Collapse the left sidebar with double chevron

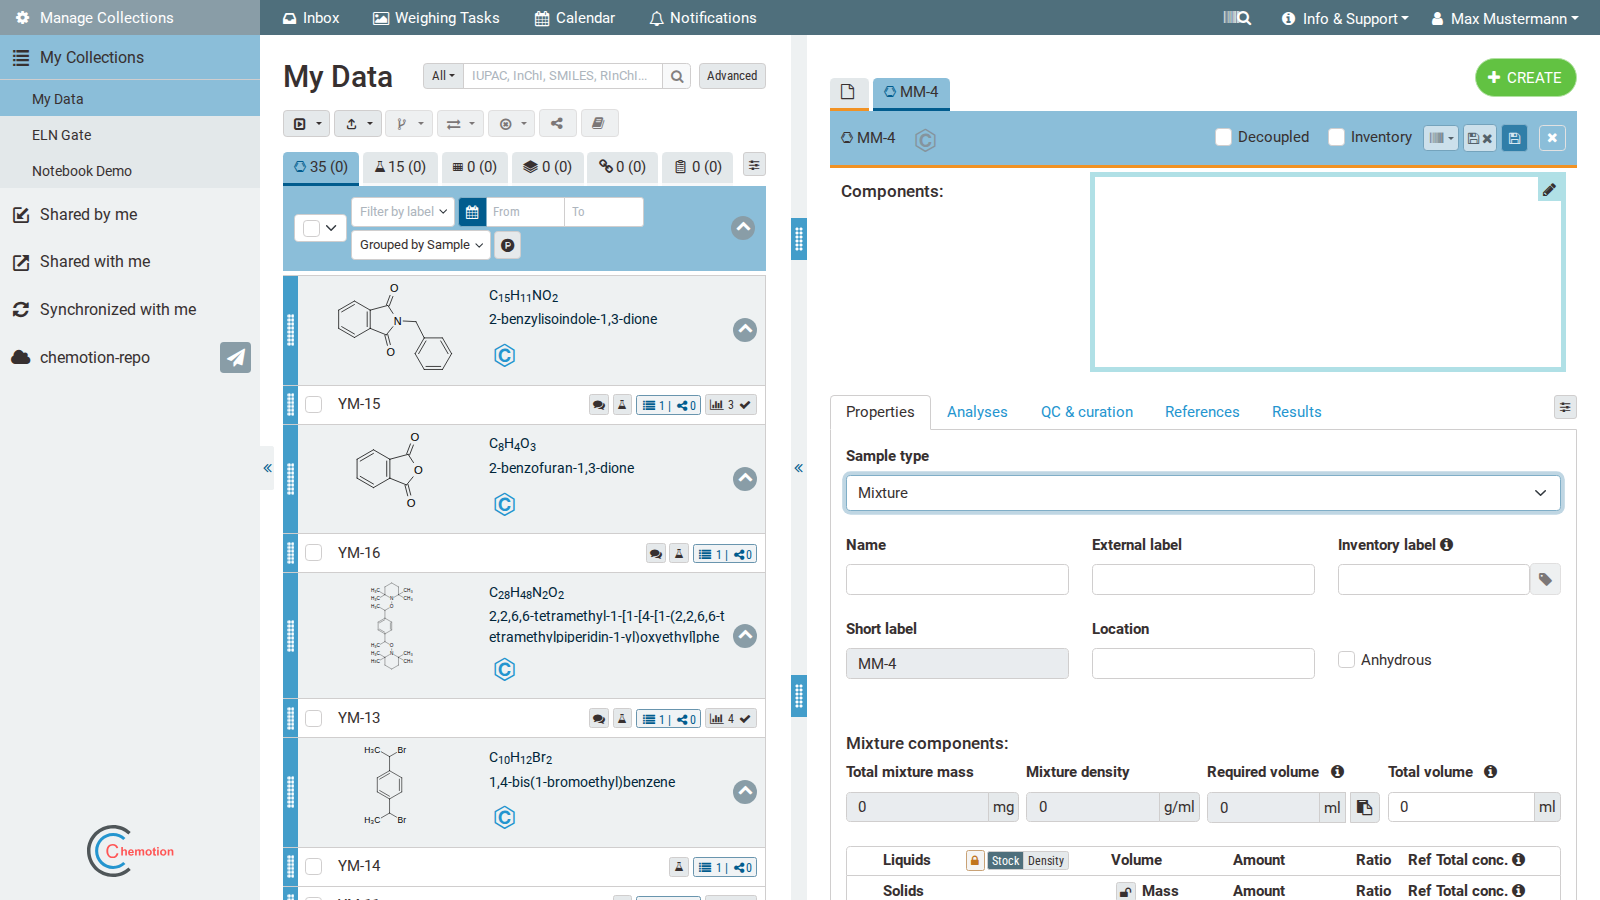coord(267,468)
